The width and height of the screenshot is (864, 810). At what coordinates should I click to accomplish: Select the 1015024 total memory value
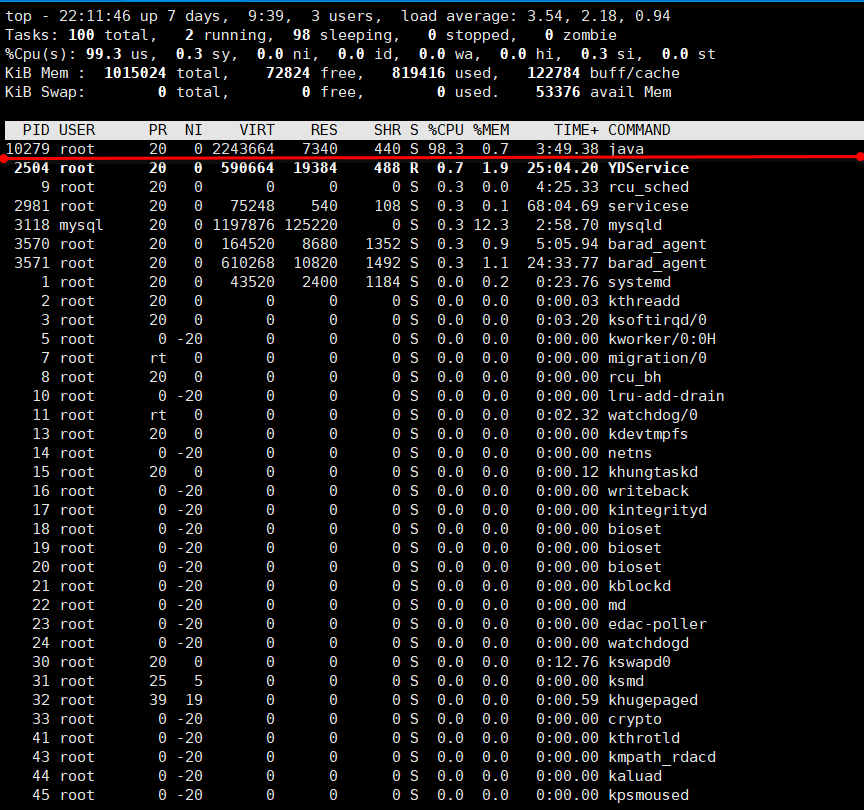pos(135,73)
